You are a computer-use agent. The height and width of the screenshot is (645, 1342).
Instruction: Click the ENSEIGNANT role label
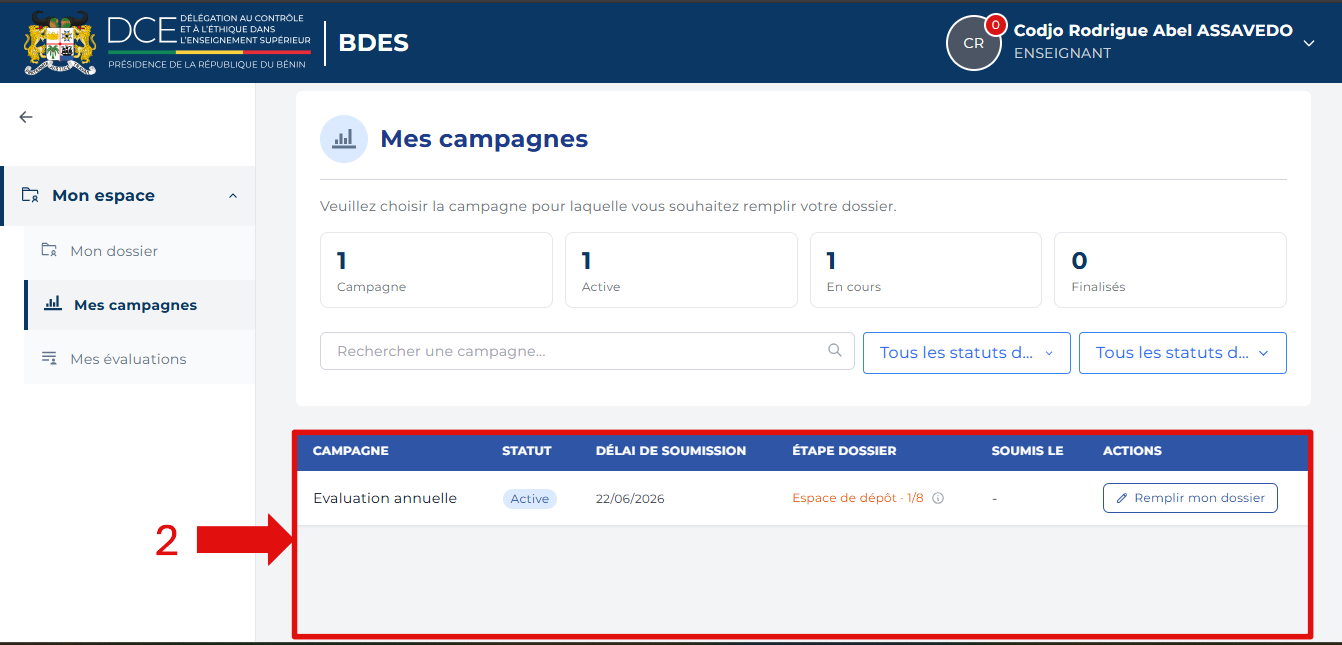(x=1062, y=54)
